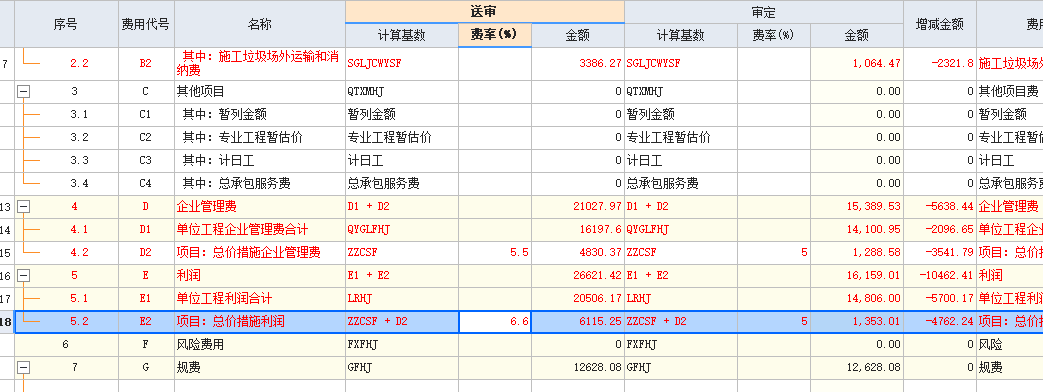Select amount cell 16197.6
The height and width of the screenshot is (392, 1043).
click(x=577, y=230)
